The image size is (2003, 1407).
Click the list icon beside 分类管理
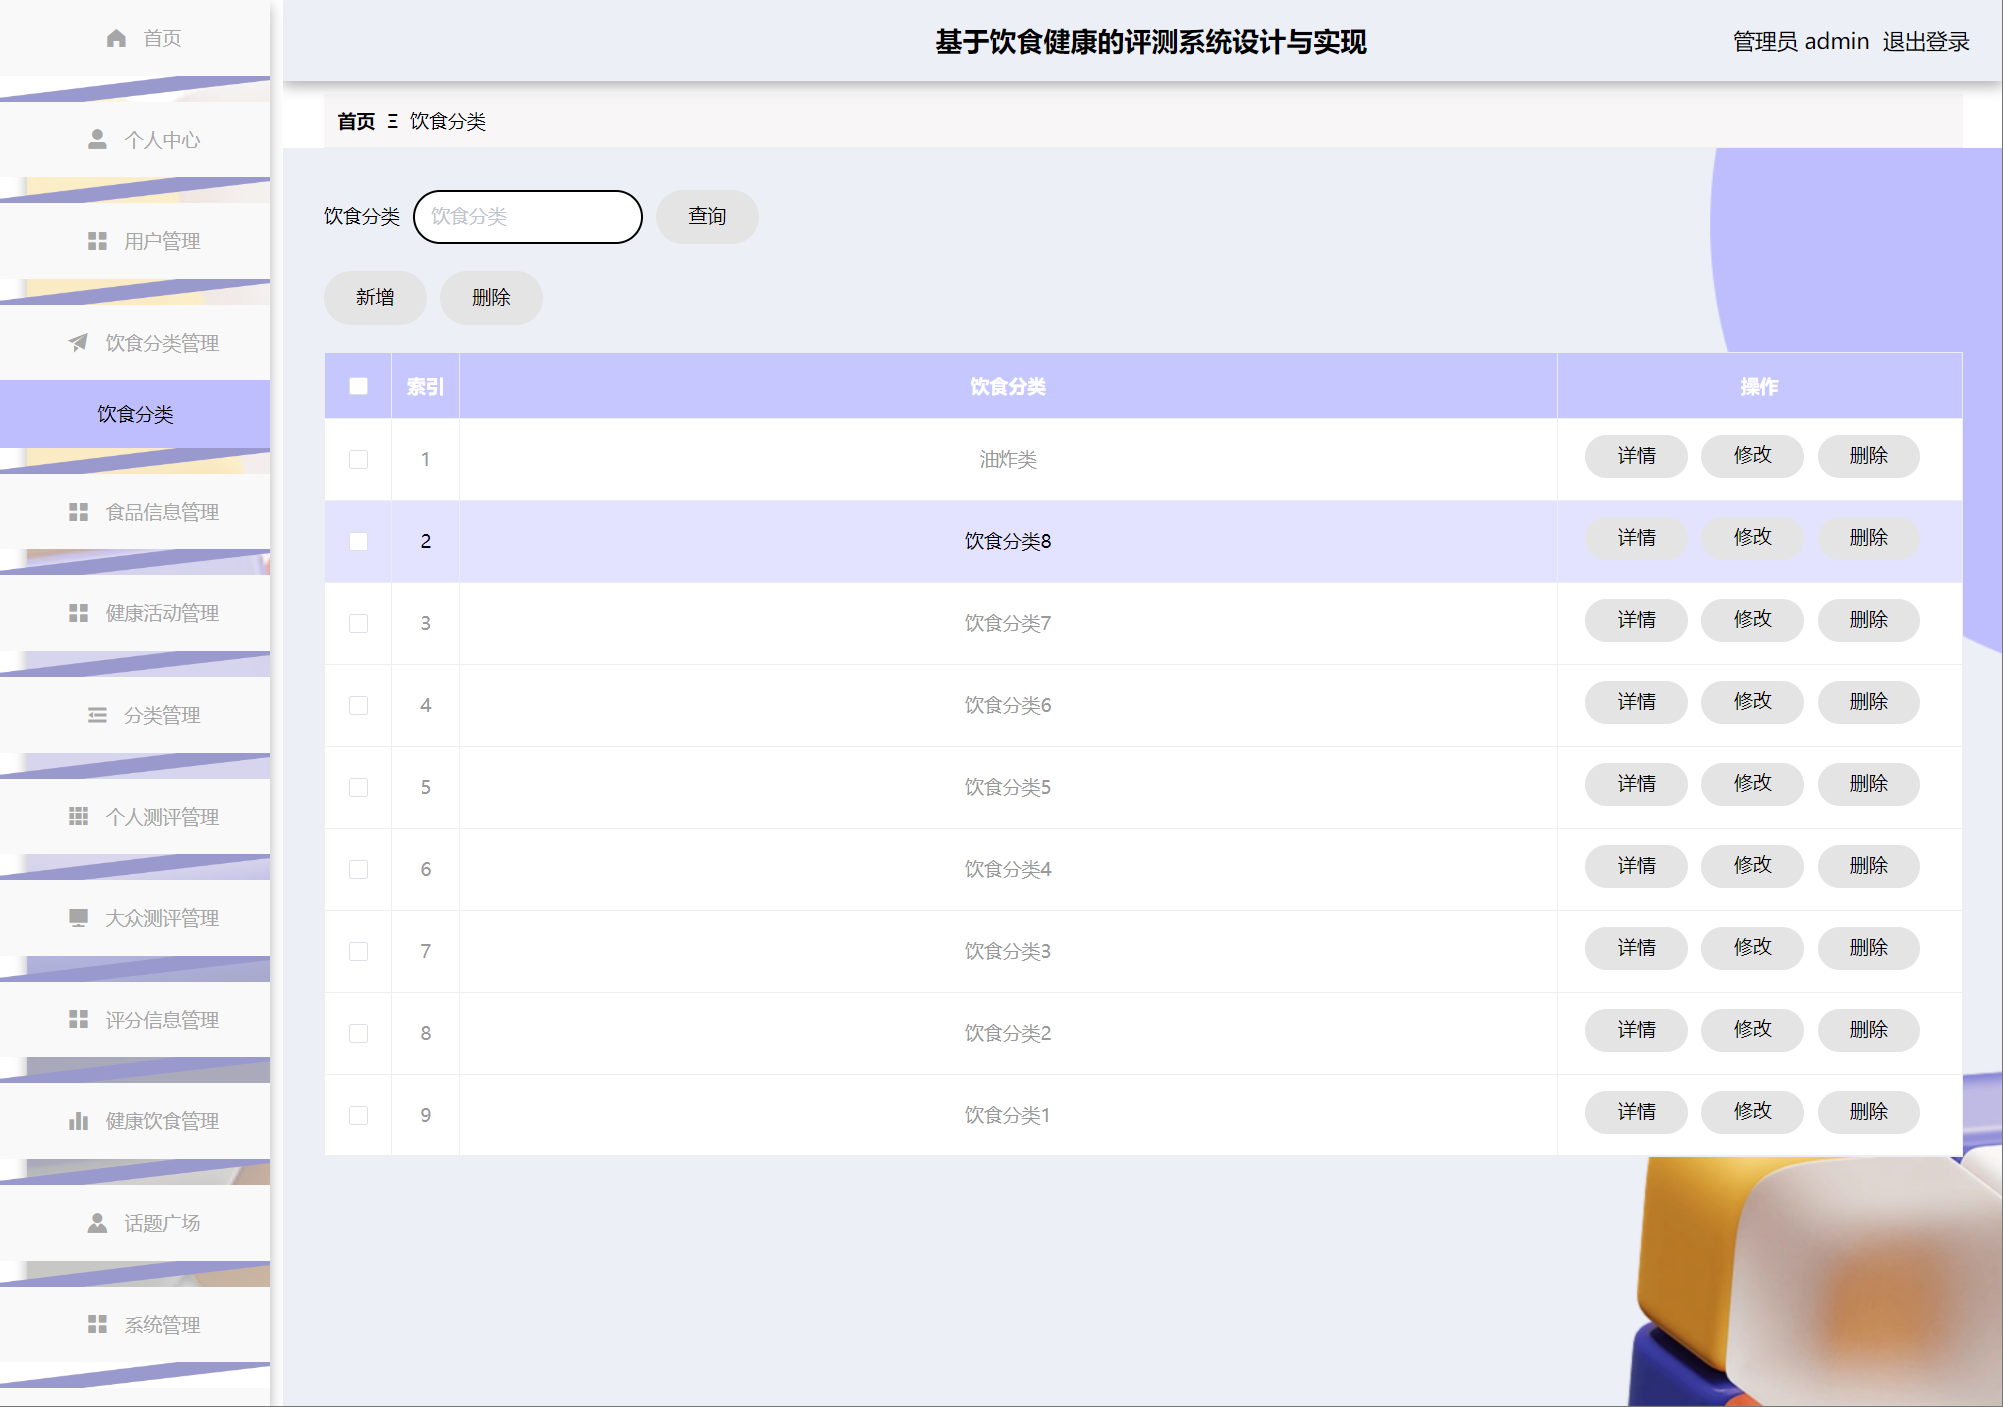click(x=97, y=715)
